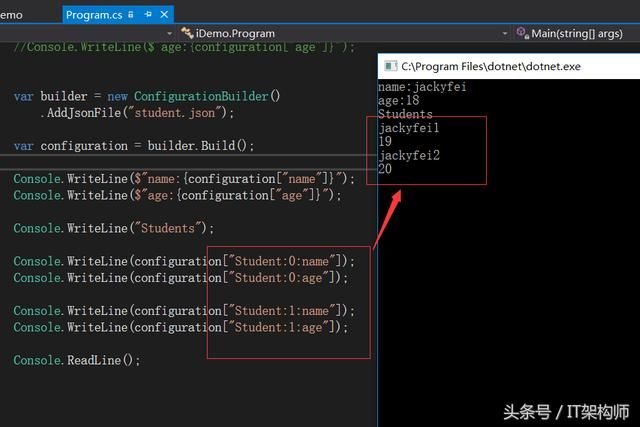Click the dotnet.exe console title bar
640x427 pixels.
(509, 66)
